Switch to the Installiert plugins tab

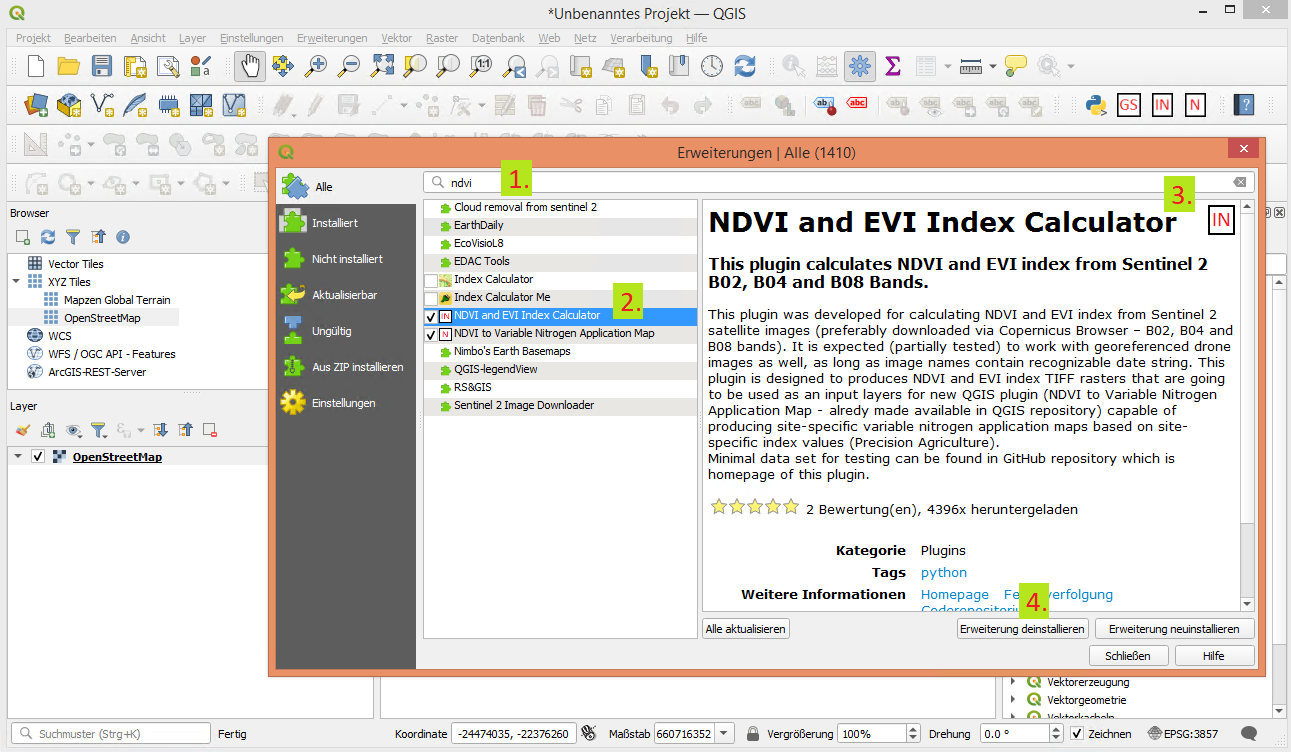346,223
